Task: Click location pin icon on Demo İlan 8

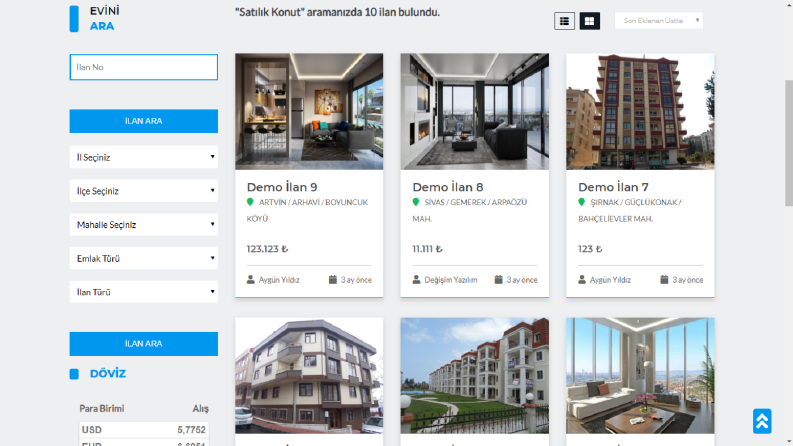Action: [416, 202]
